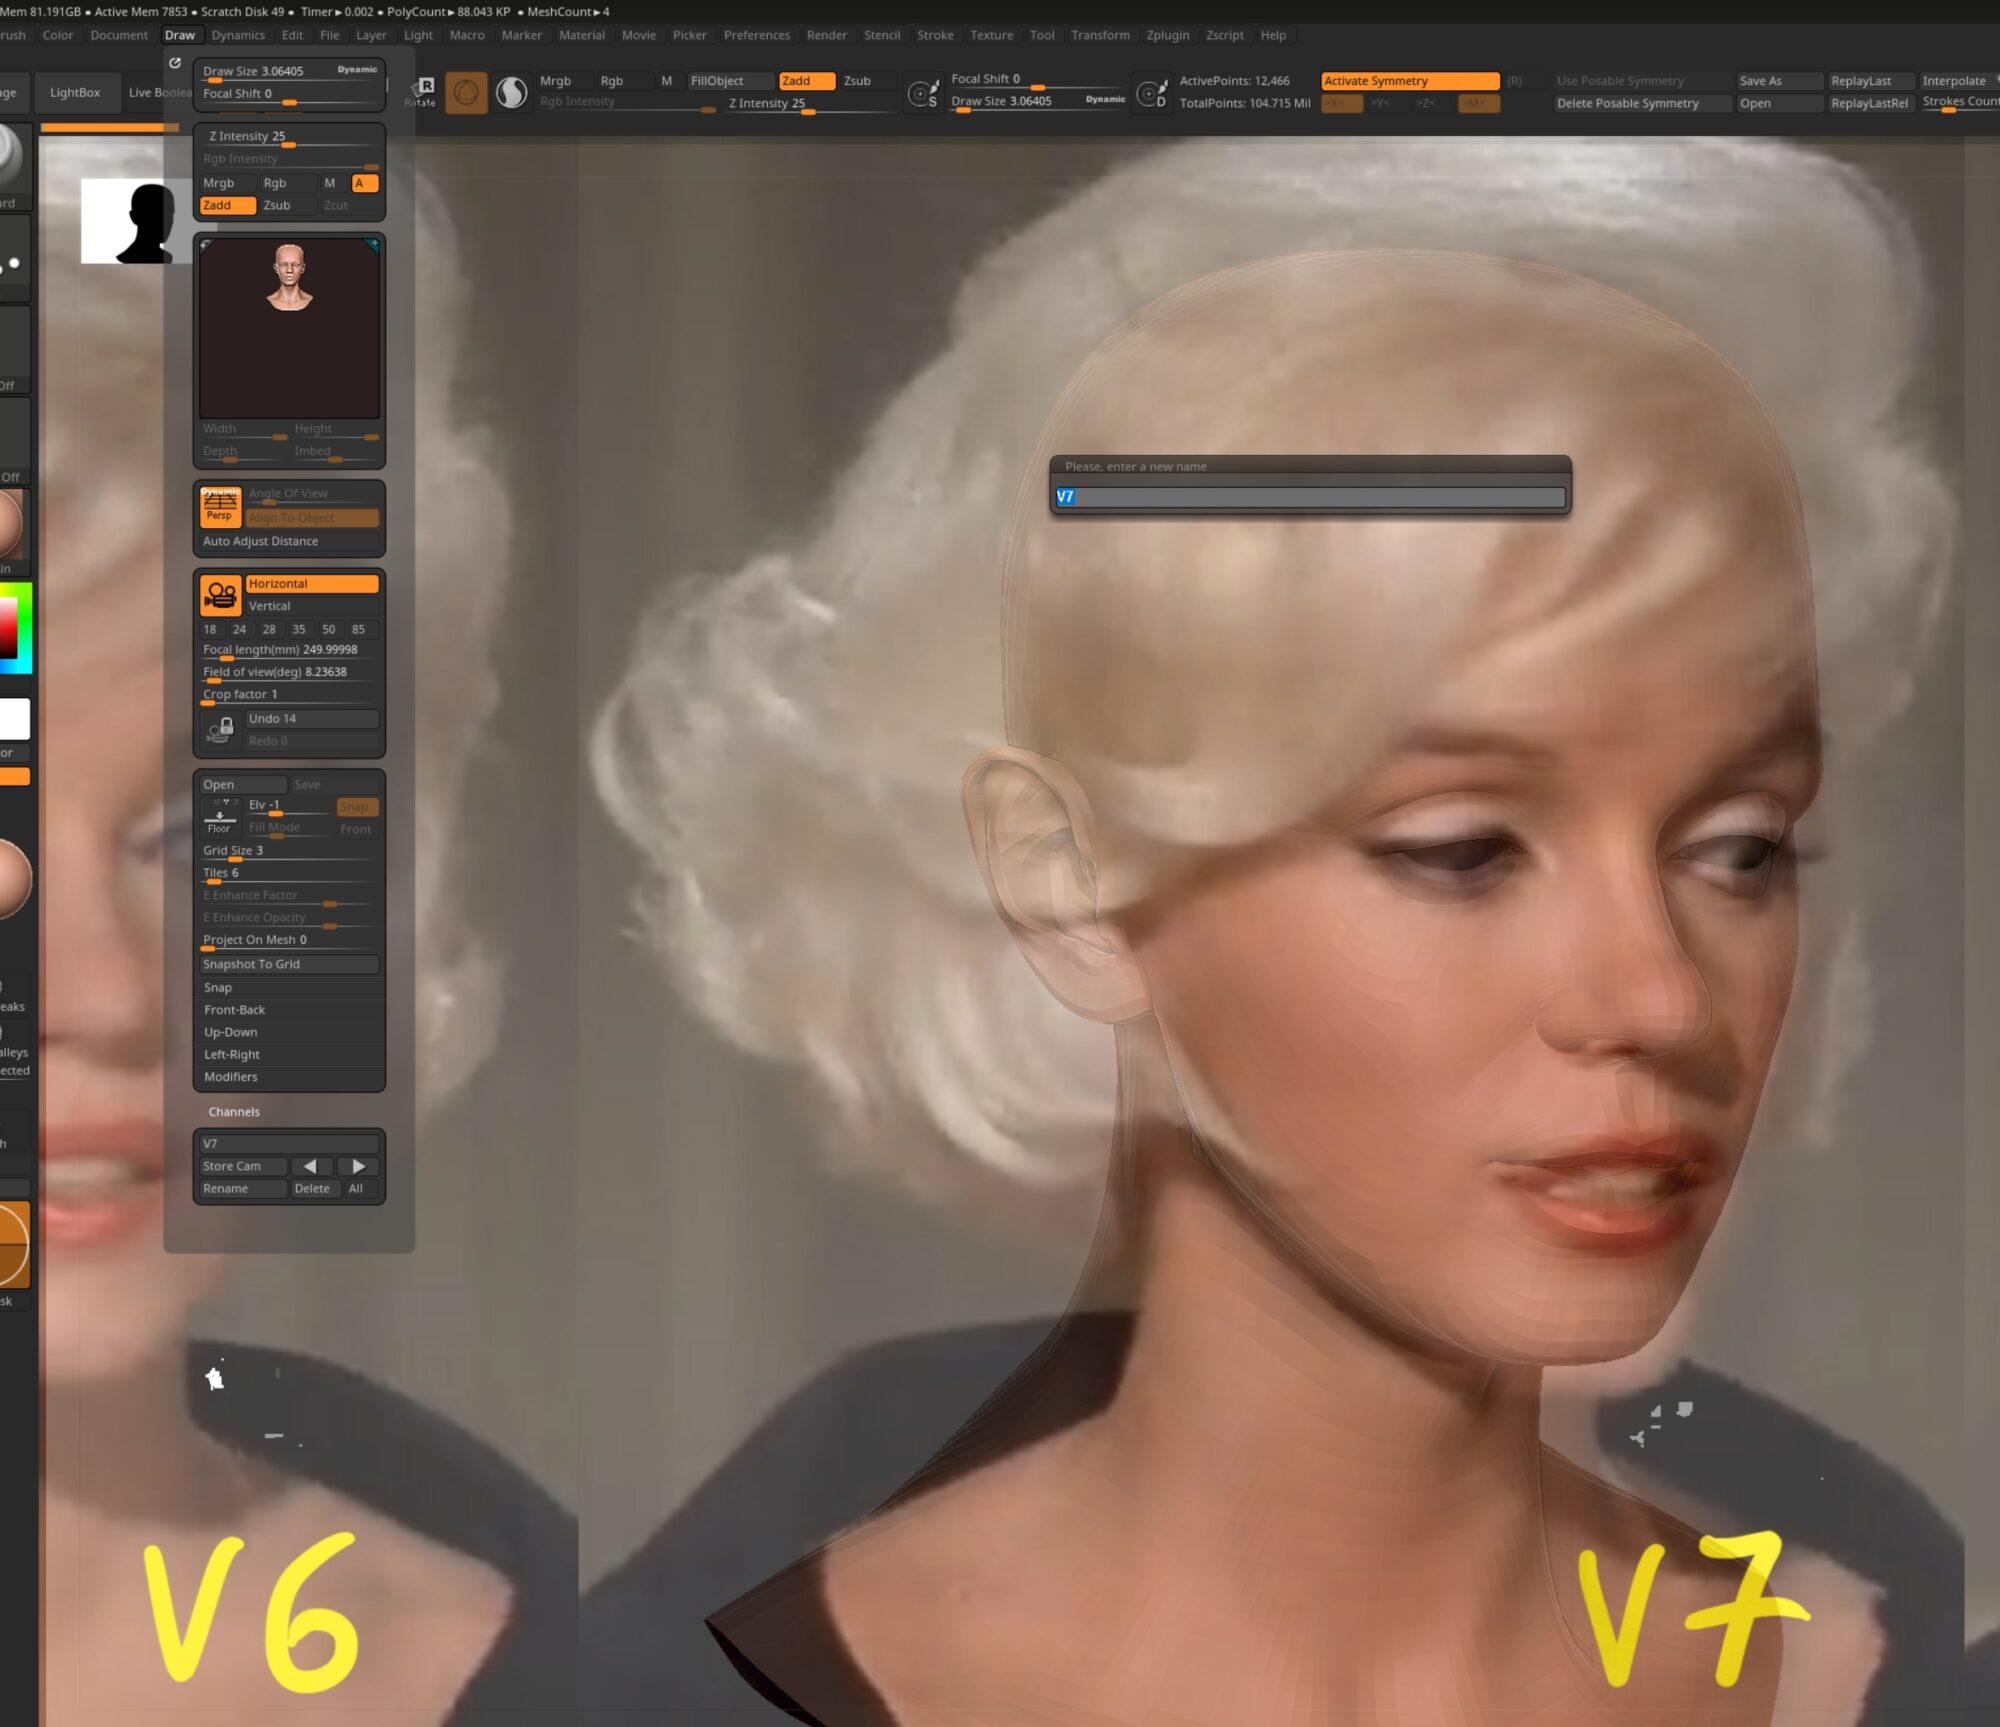This screenshot has width=2000, height=1727.
Task: Expand the Front-Back grid section
Action: tap(235, 1010)
